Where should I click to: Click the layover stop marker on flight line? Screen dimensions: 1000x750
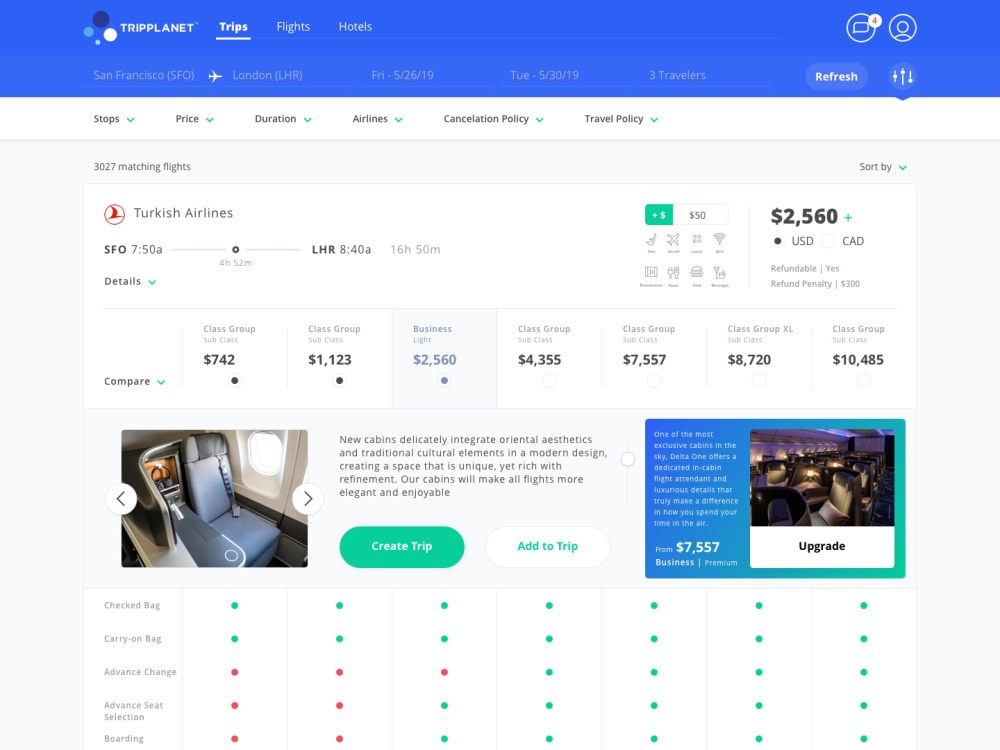[235, 249]
